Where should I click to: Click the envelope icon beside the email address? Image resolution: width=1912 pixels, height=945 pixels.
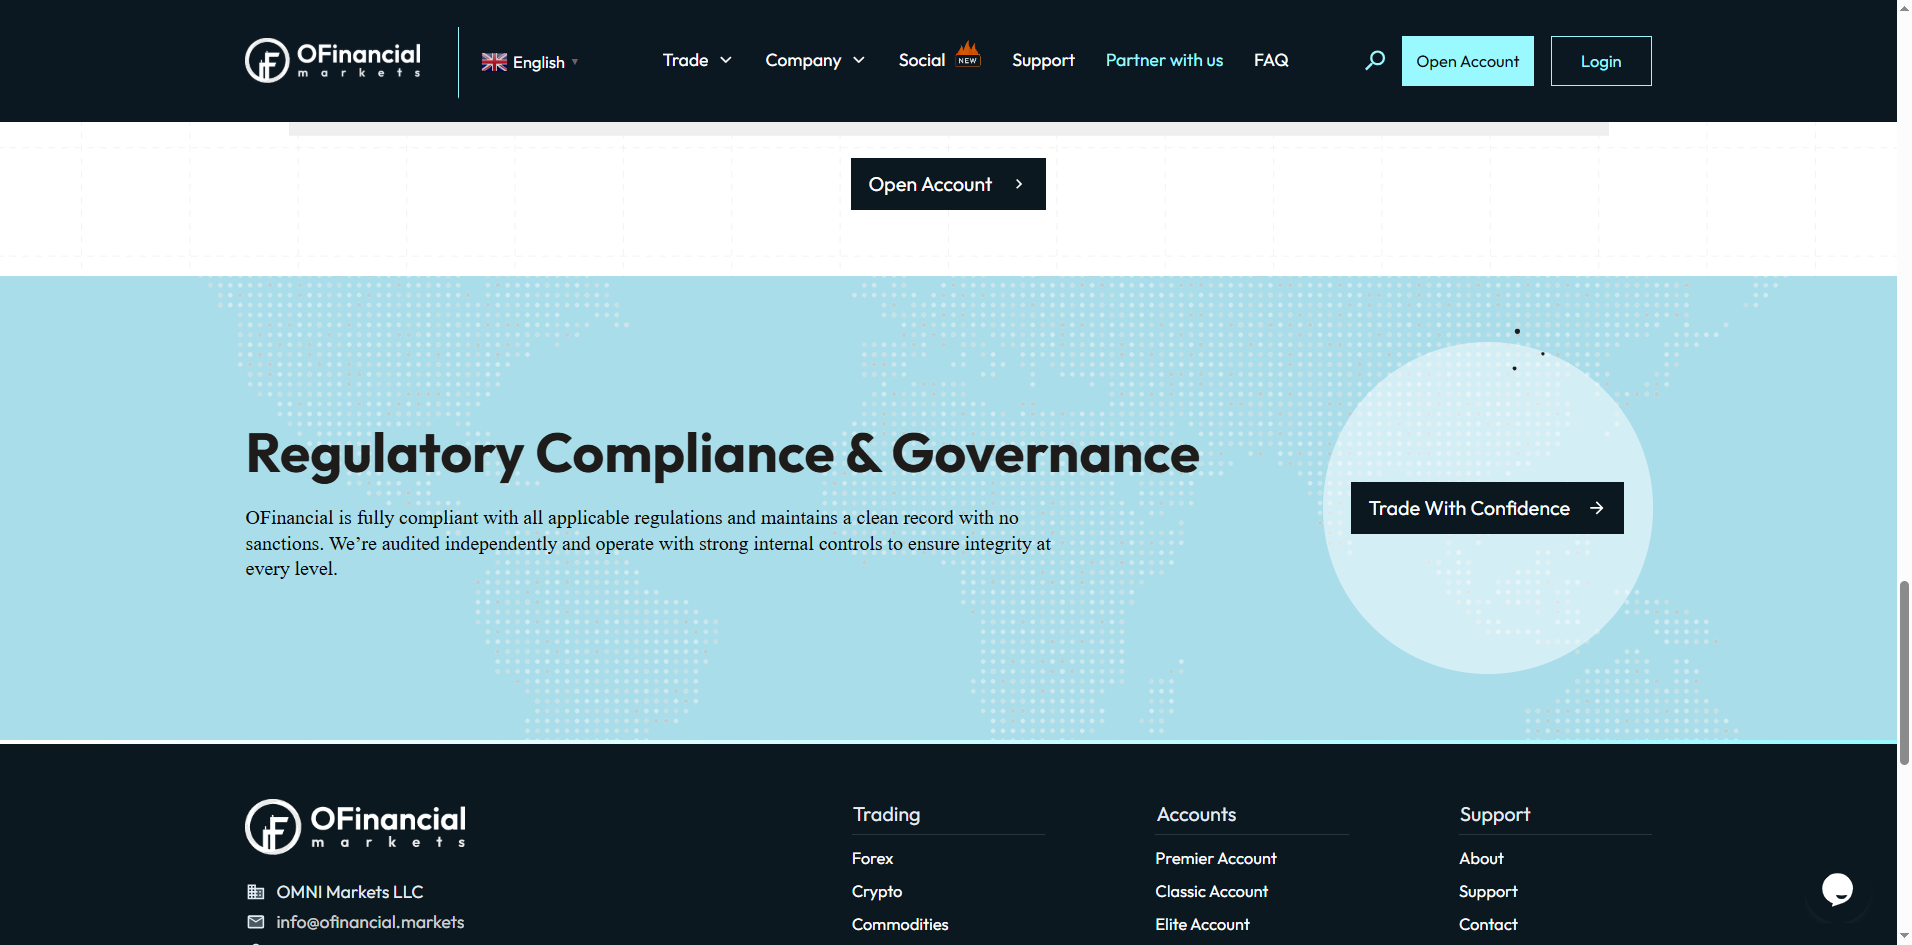(256, 922)
